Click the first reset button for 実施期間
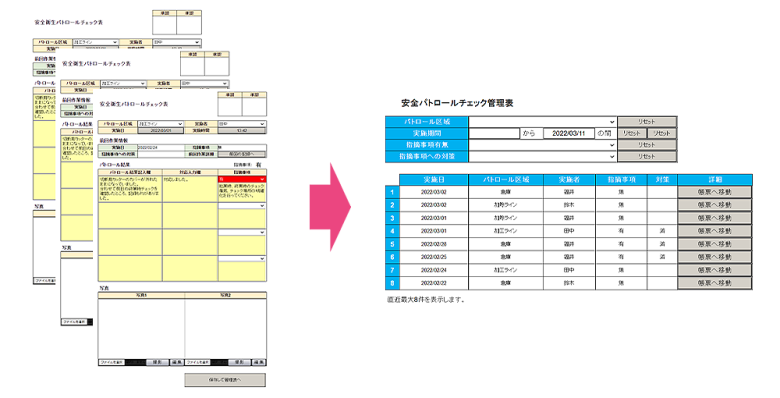This screenshot has height=398, width=780. (632, 133)
